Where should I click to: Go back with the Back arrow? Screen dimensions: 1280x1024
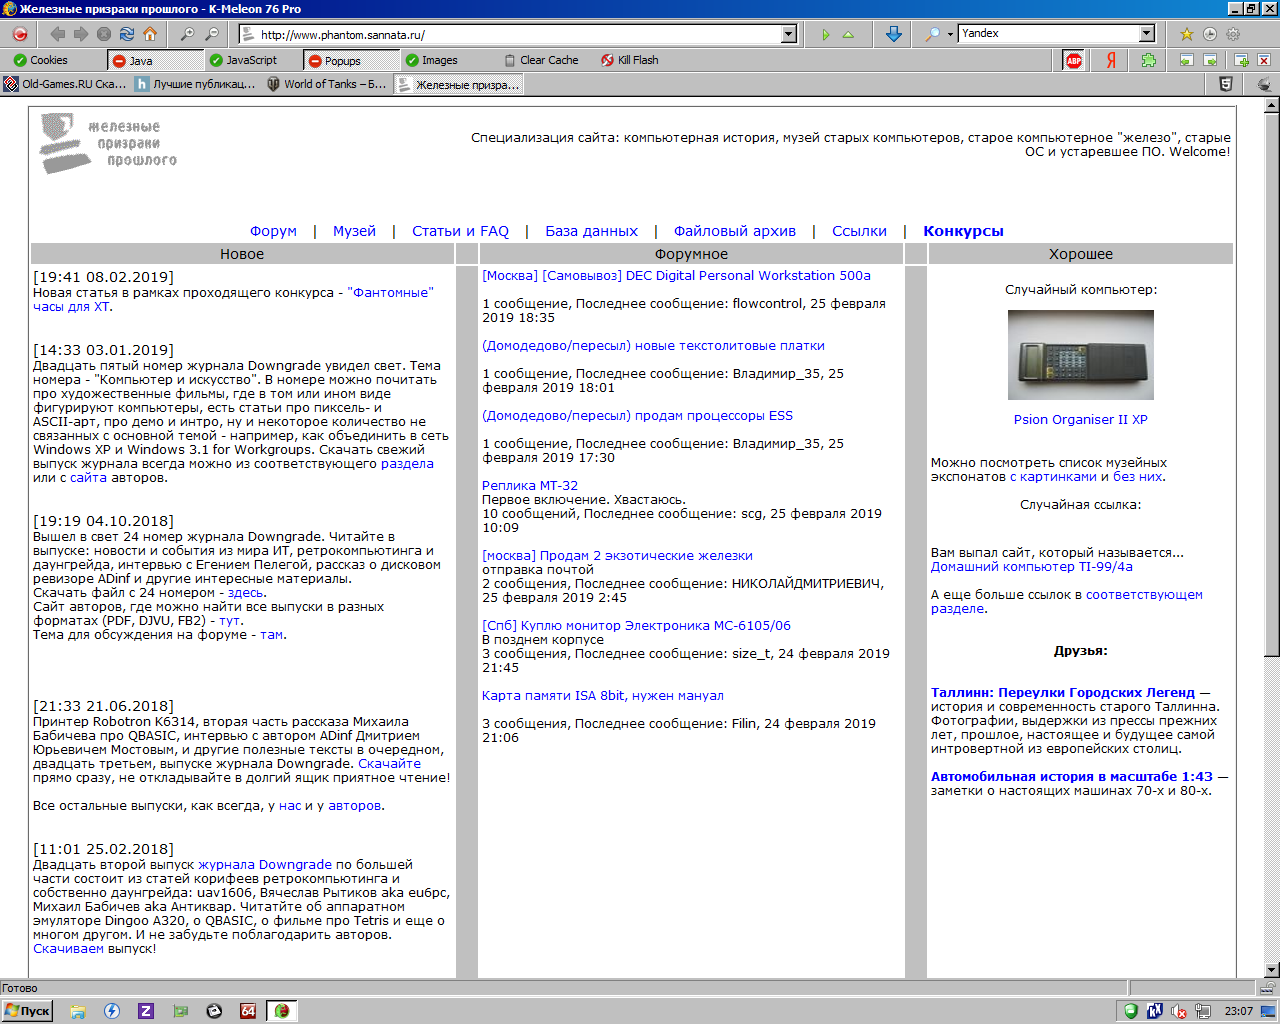point(58,34)
